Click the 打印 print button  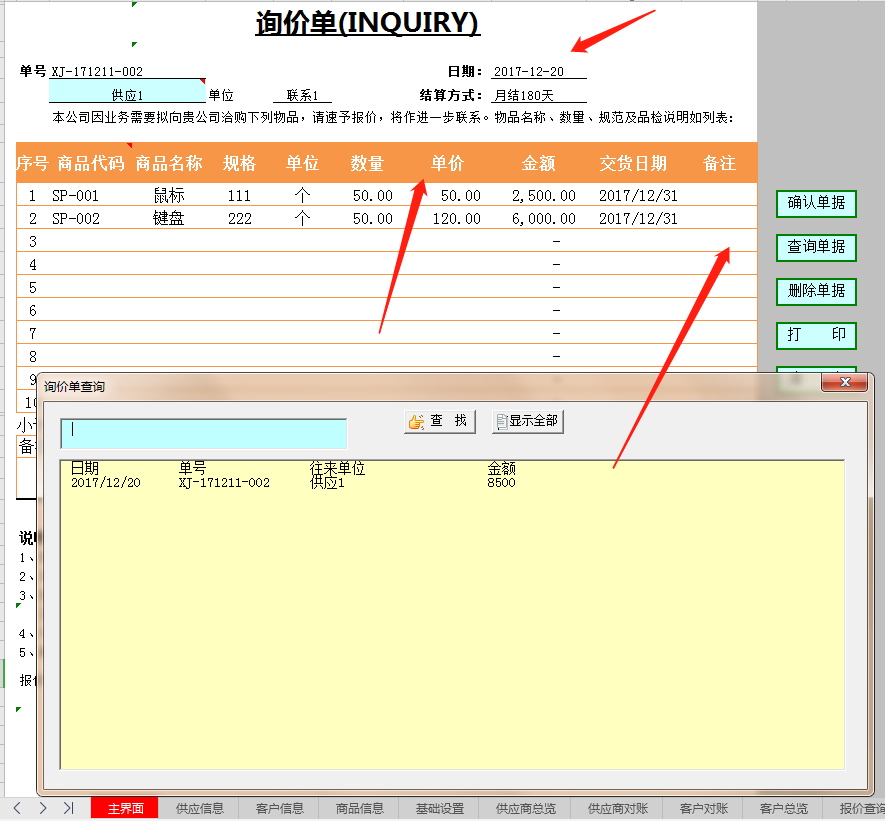pyautogui.click(x=816, y=335)
